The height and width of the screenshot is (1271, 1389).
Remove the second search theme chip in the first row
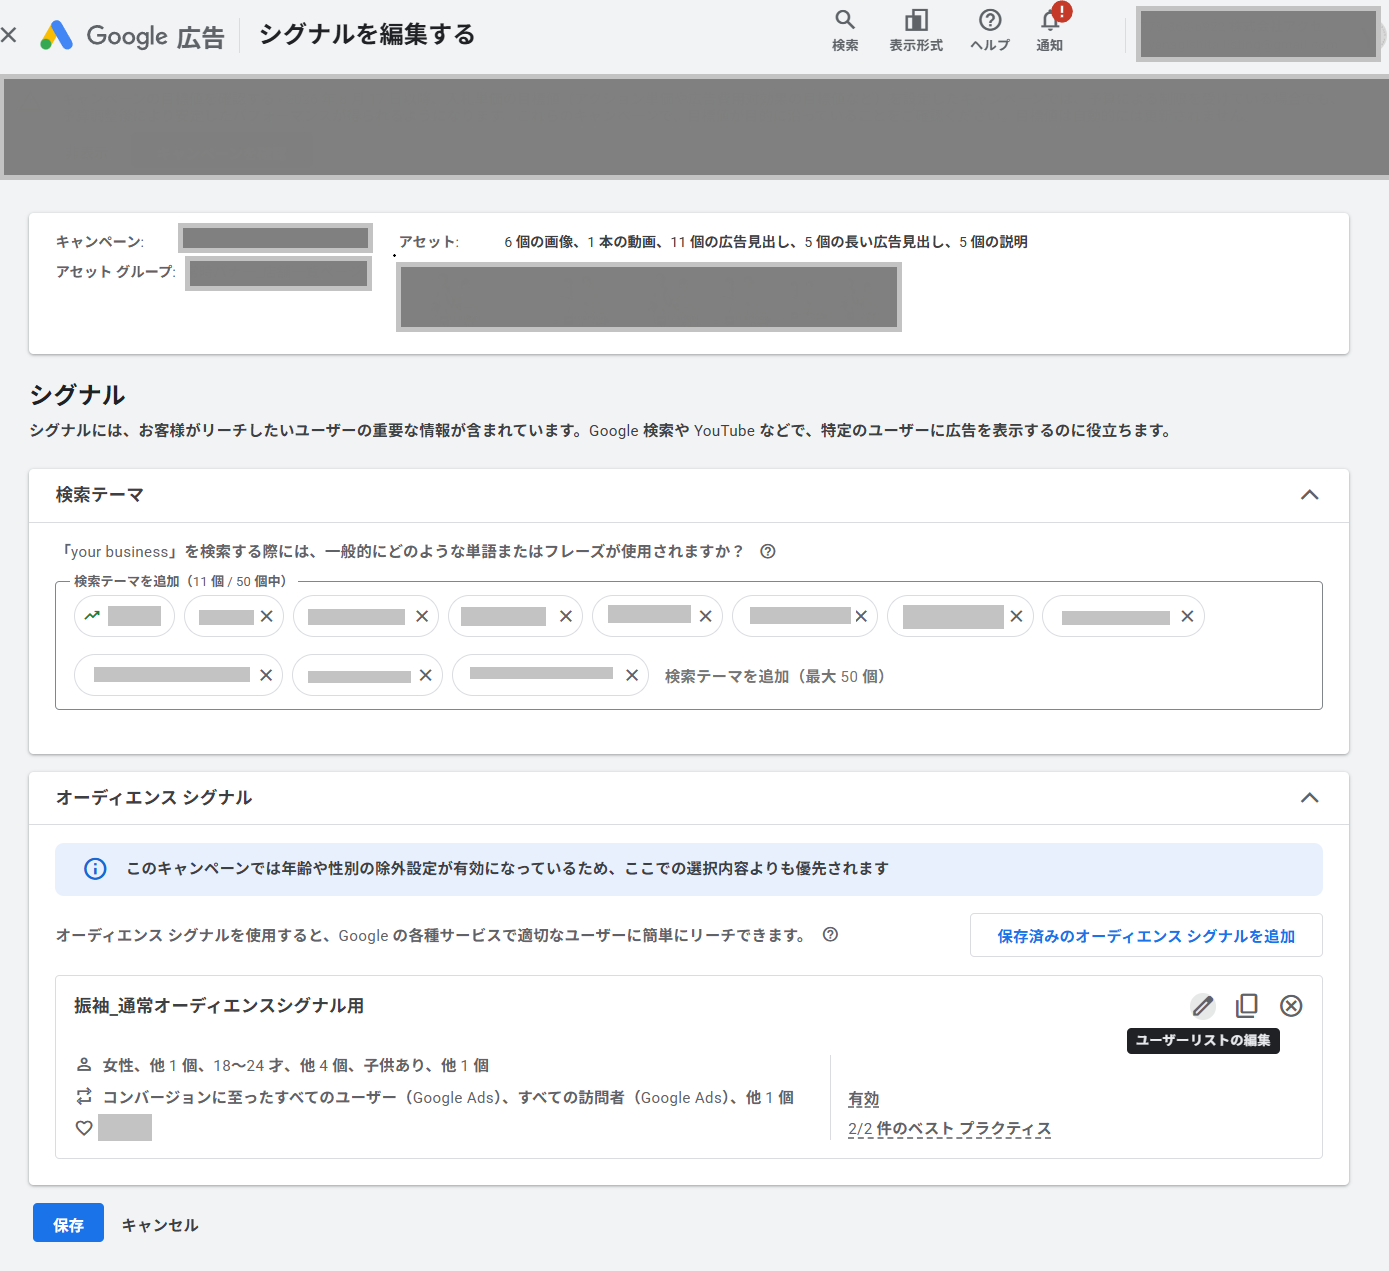(x=266, y=616)
